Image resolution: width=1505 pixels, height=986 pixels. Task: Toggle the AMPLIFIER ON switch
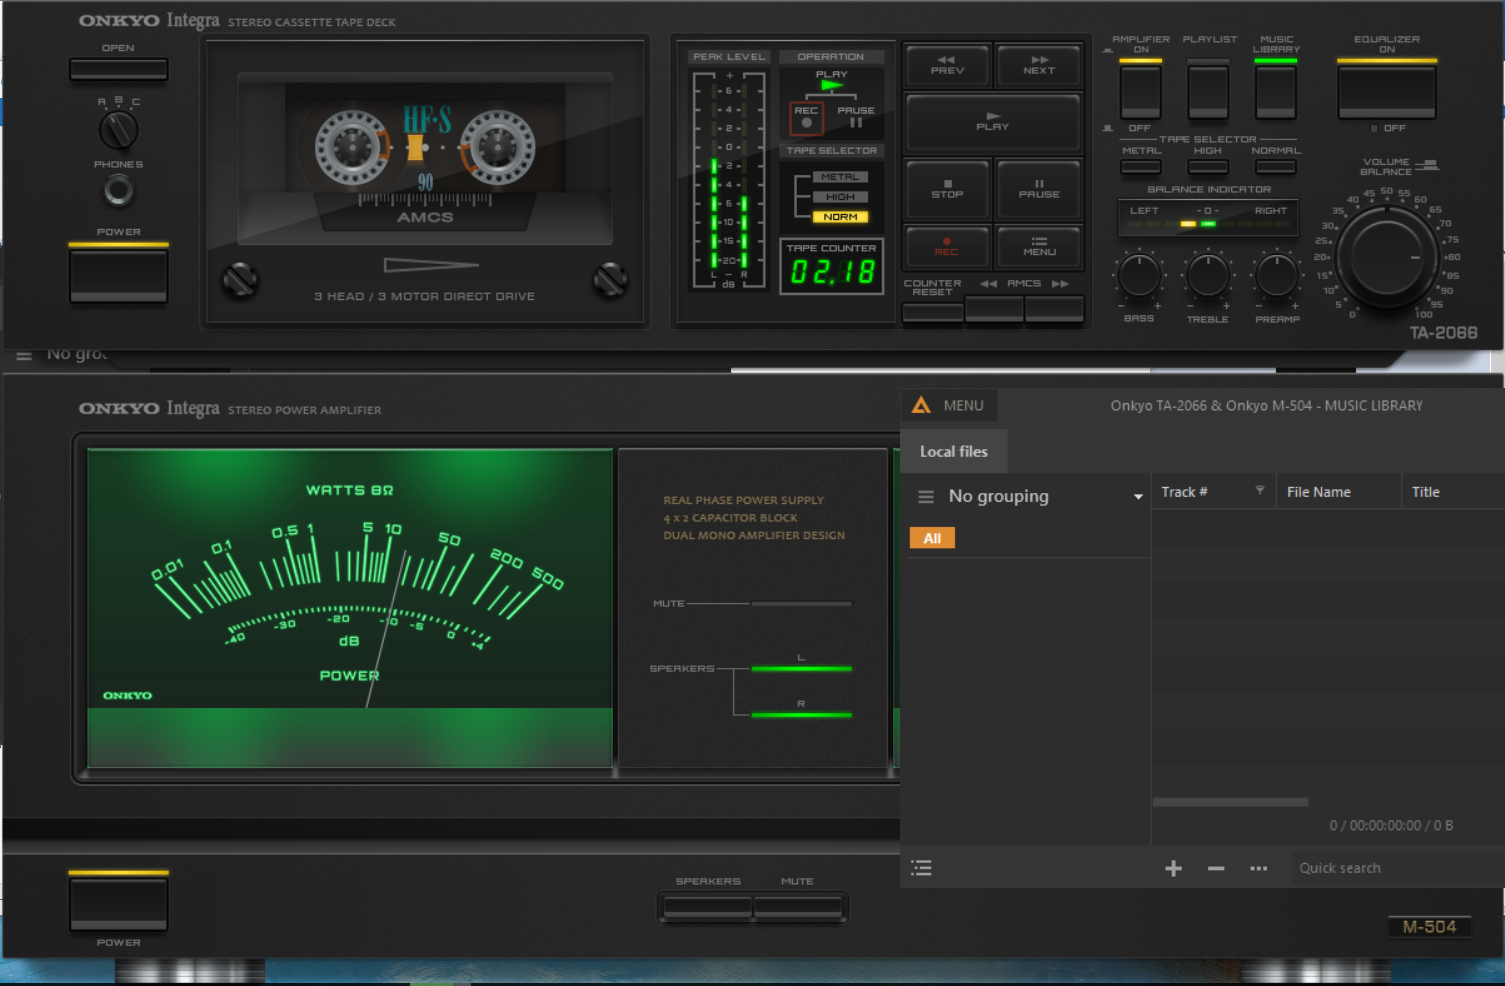tap(1140, 92)
